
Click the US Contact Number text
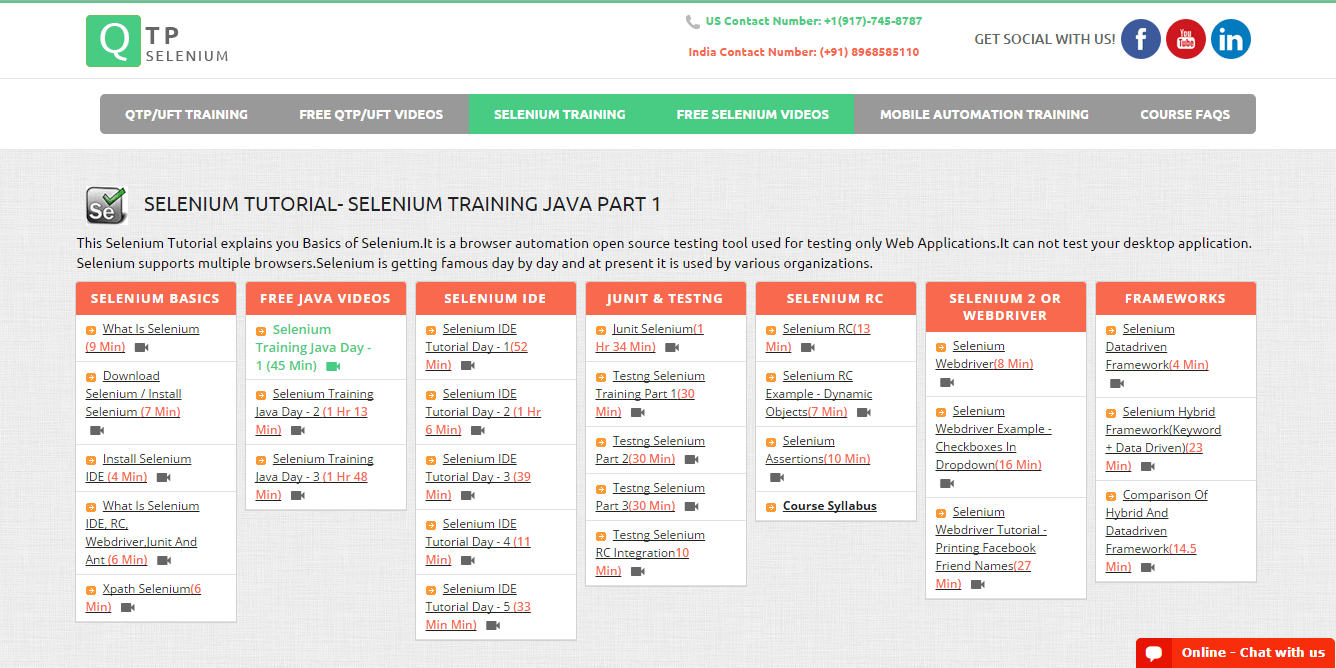tap(813, 21)
